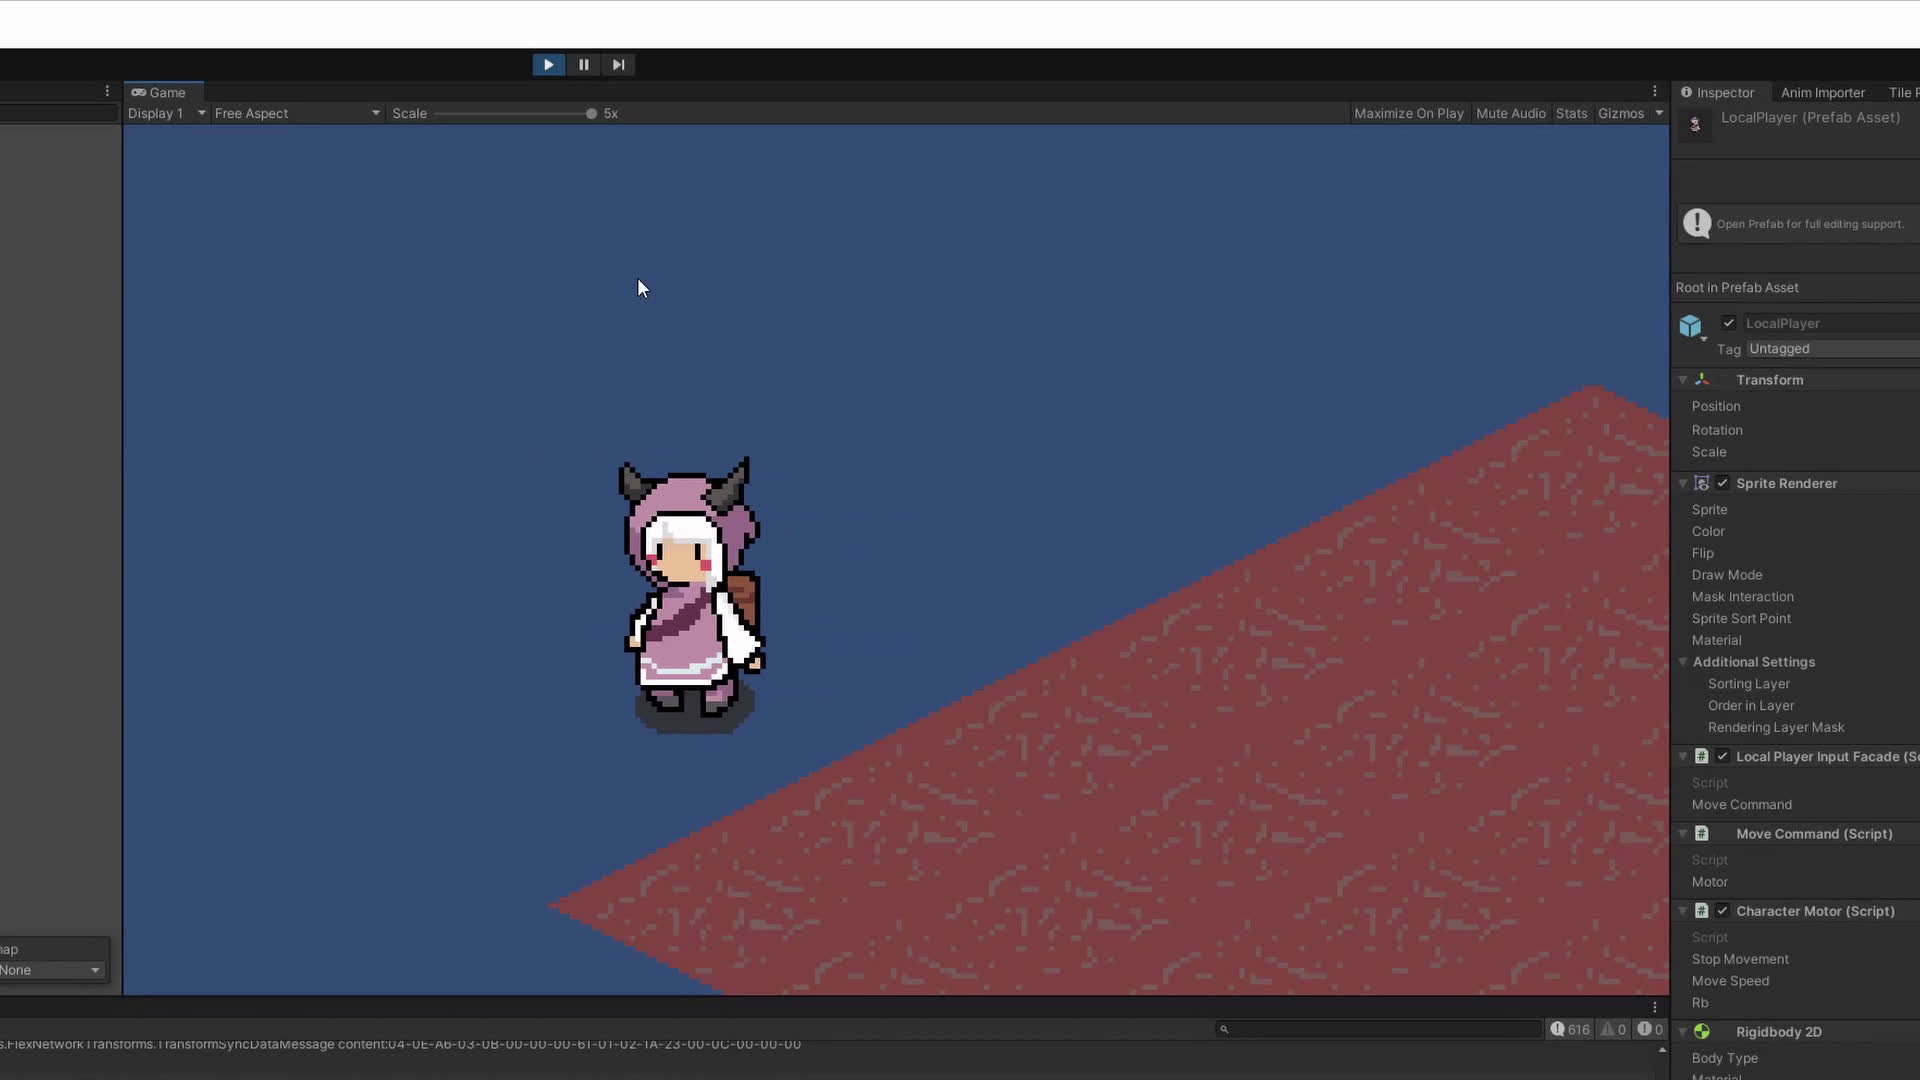Toggle the console info messages counter

1570,1029
